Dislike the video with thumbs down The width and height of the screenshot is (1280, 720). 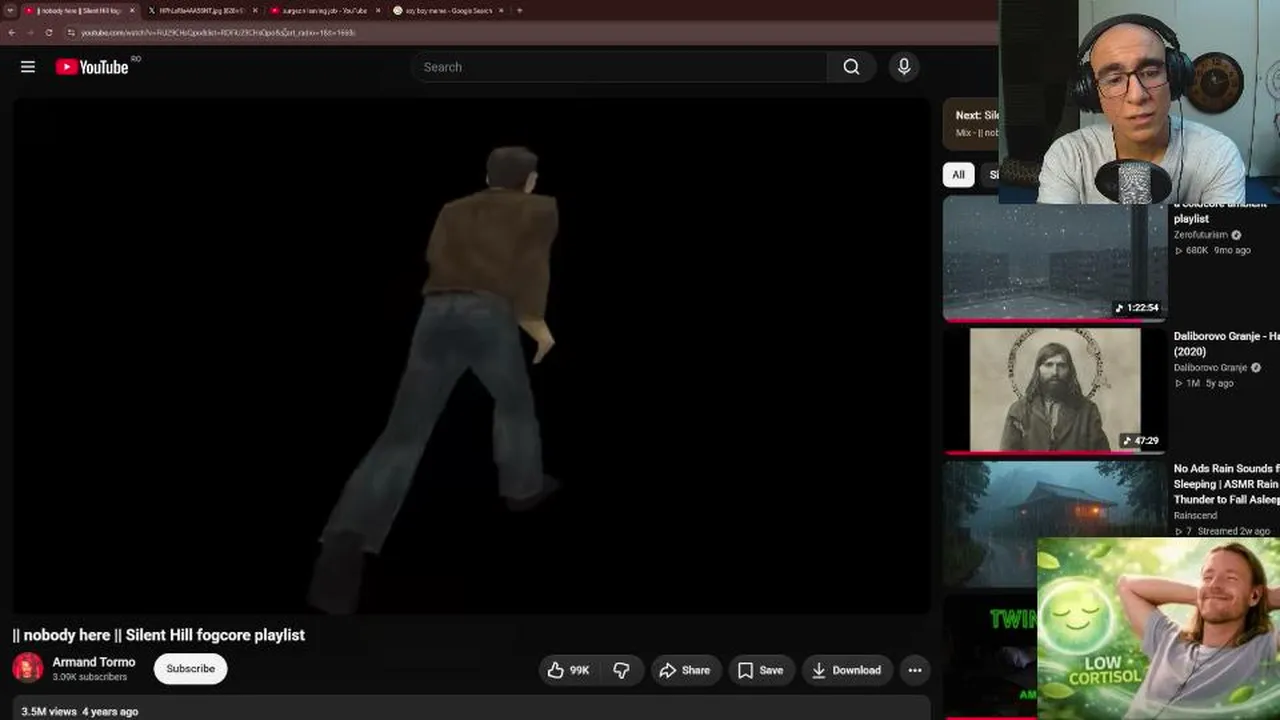point(621,670)
